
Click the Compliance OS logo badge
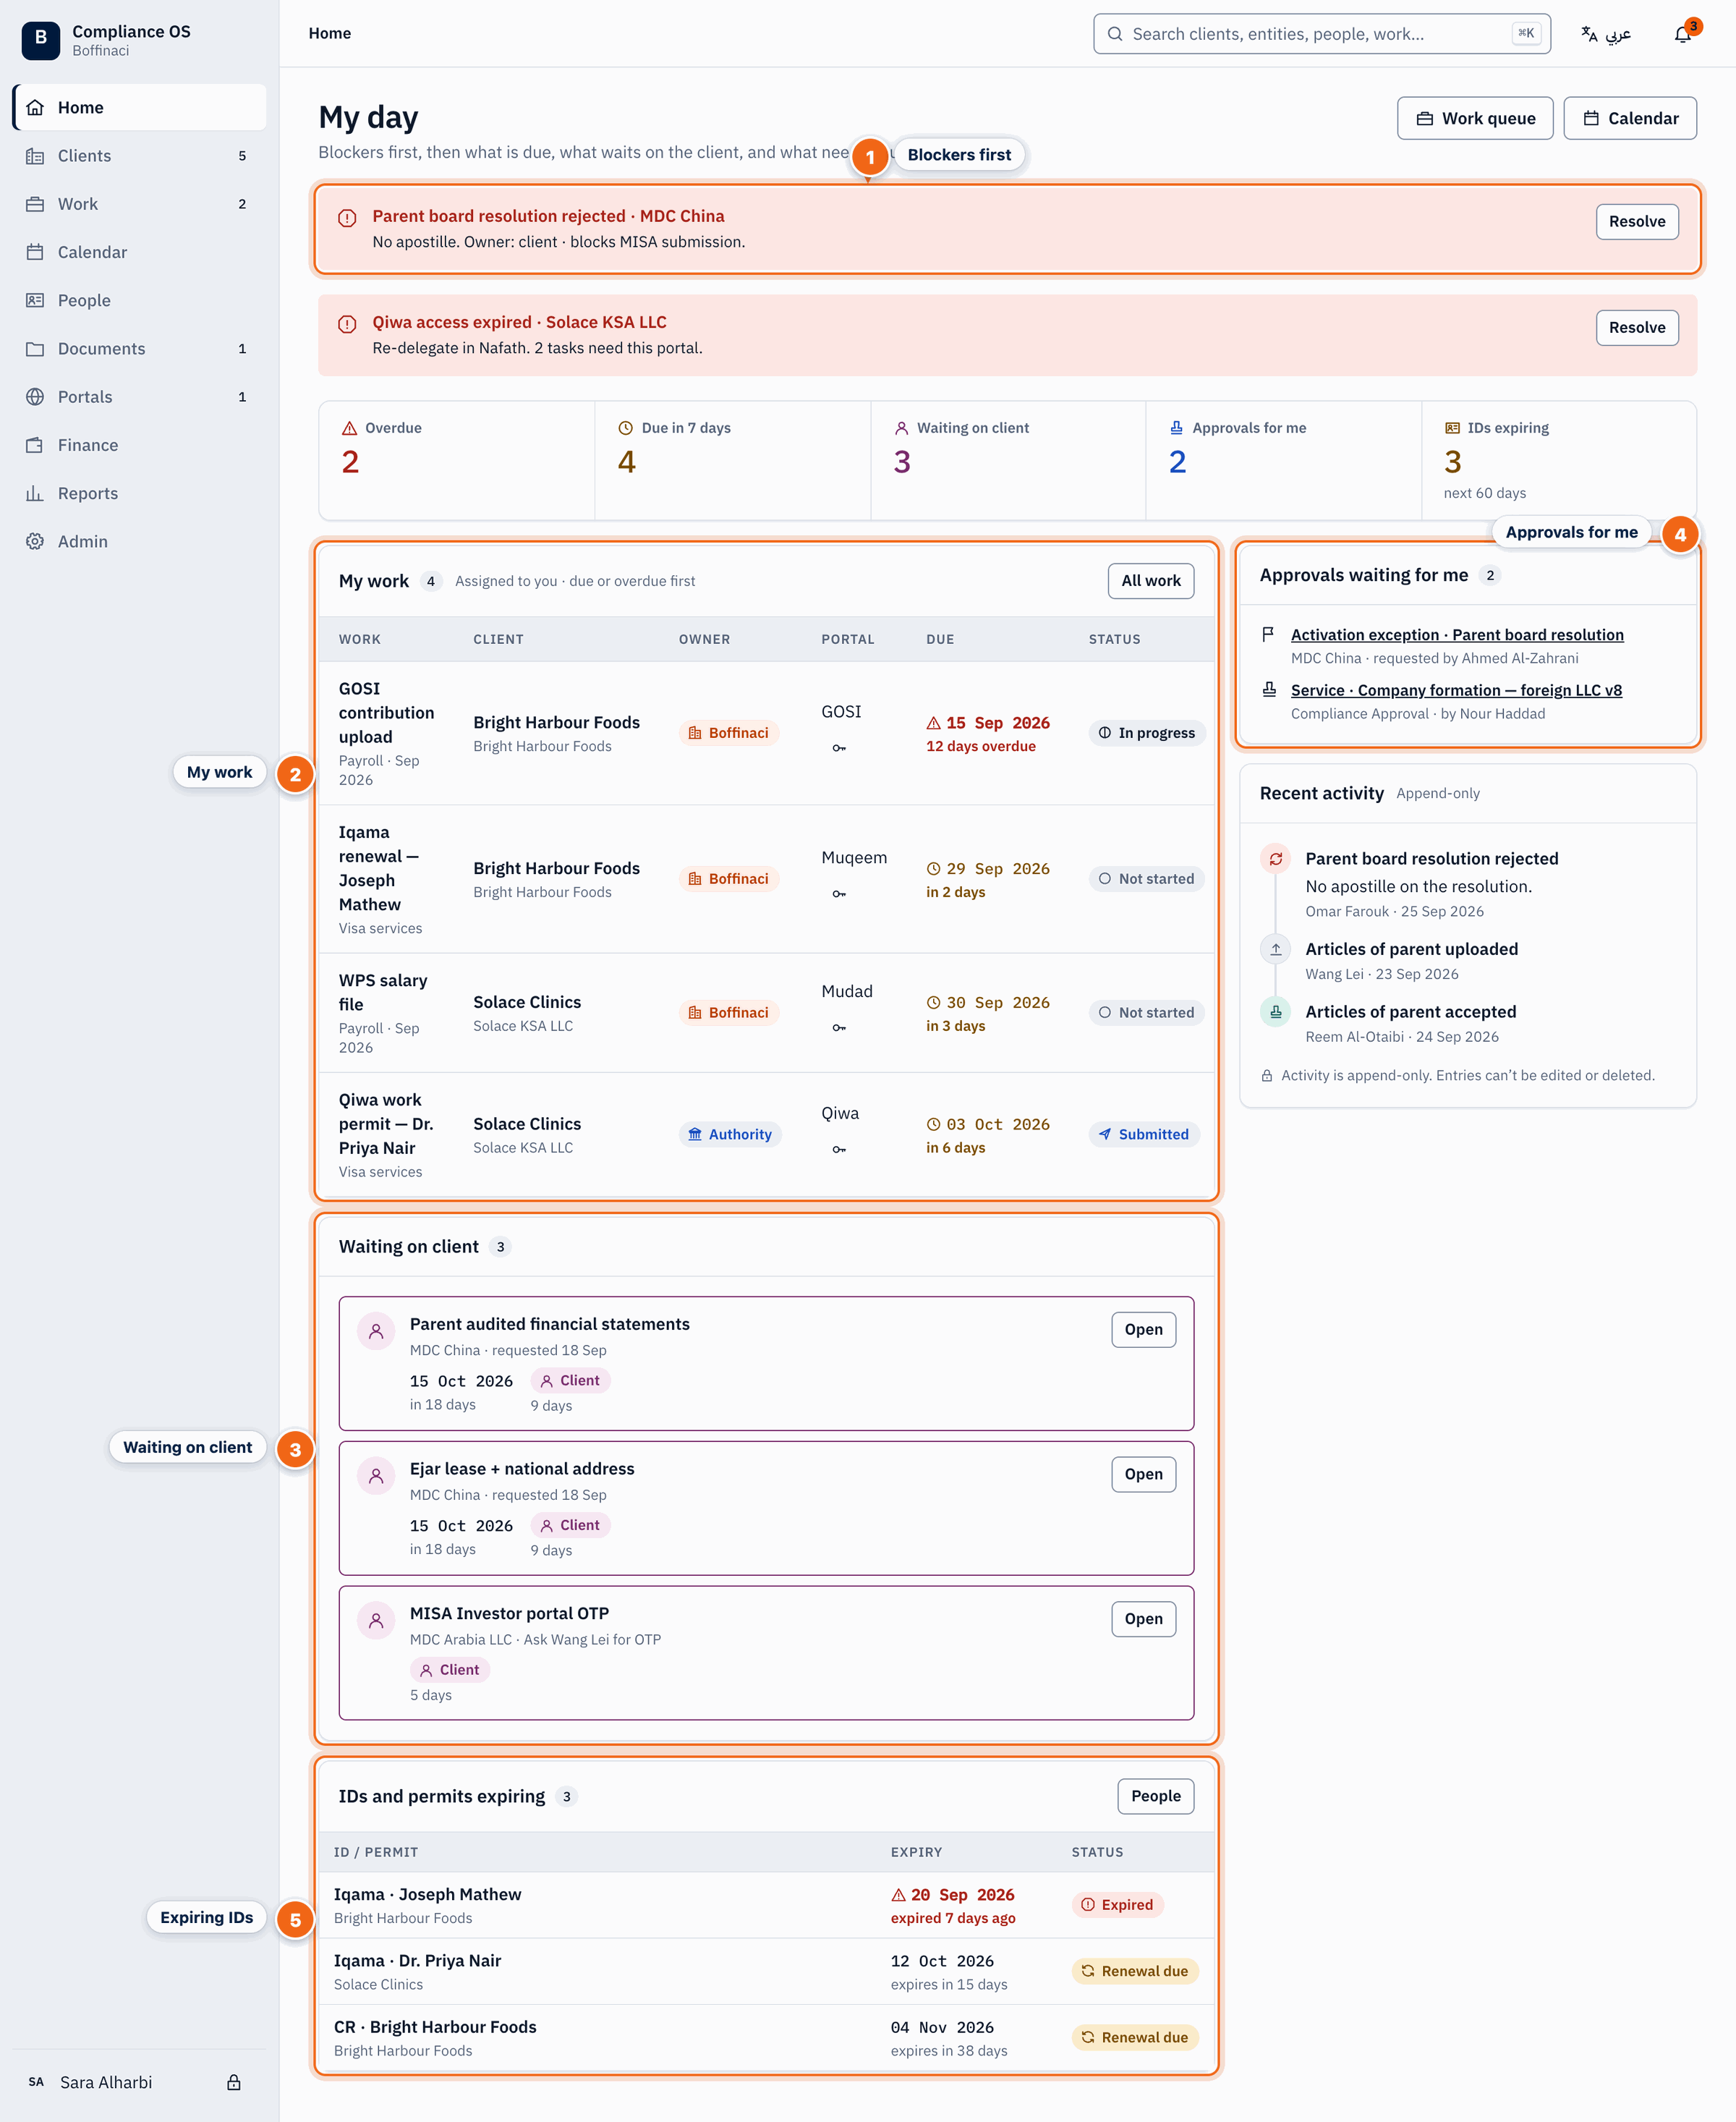pyautogui.click(x=40, y=40)
